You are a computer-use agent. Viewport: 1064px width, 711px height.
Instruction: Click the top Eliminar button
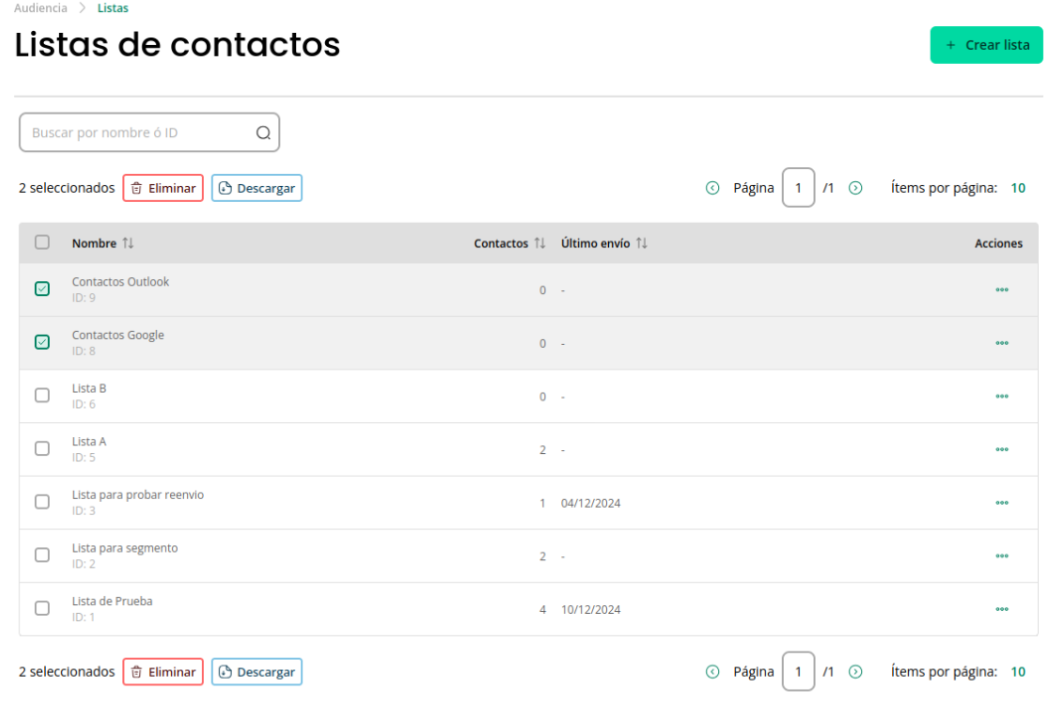[x=163, y=188]
